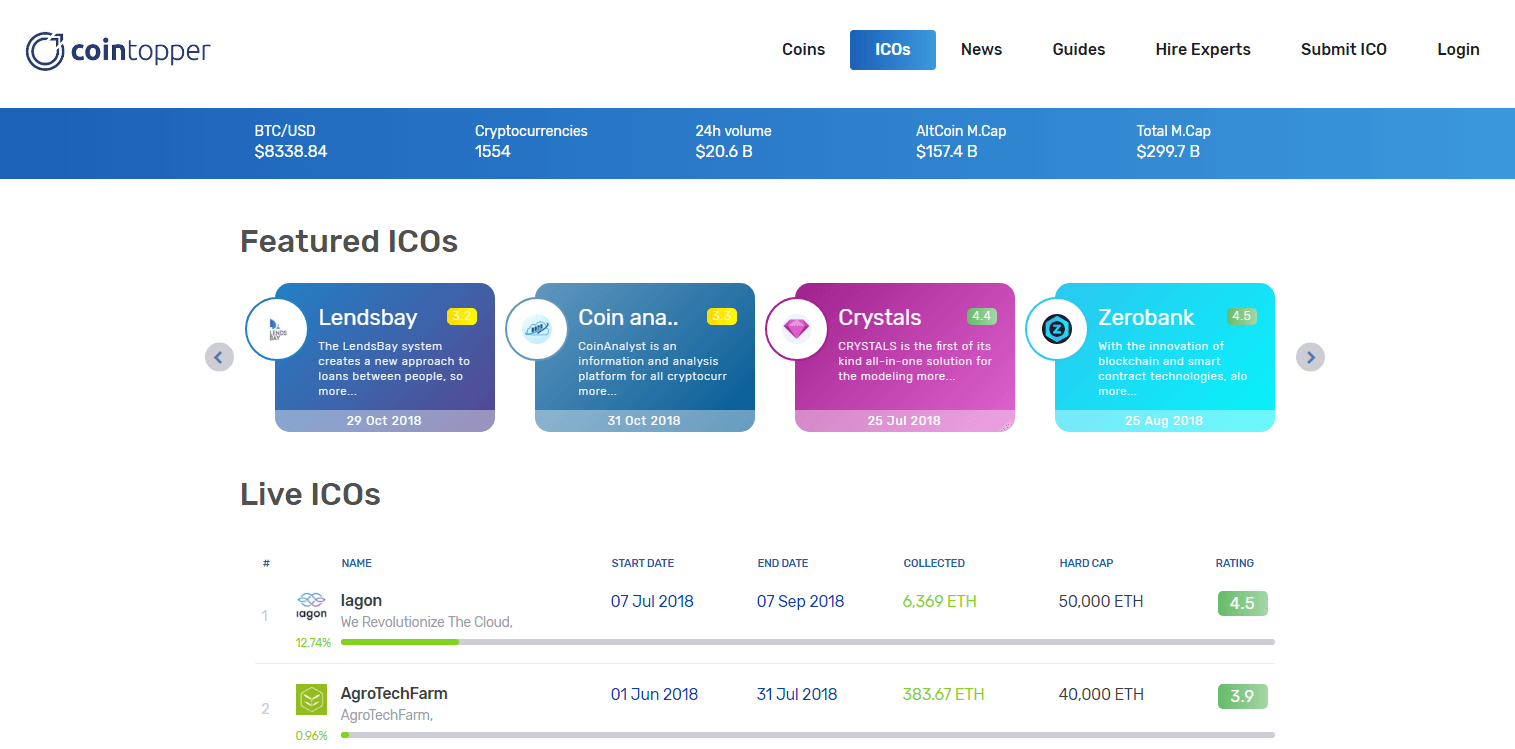Click the highlighted ICOs tab

(x=892, y=49)
